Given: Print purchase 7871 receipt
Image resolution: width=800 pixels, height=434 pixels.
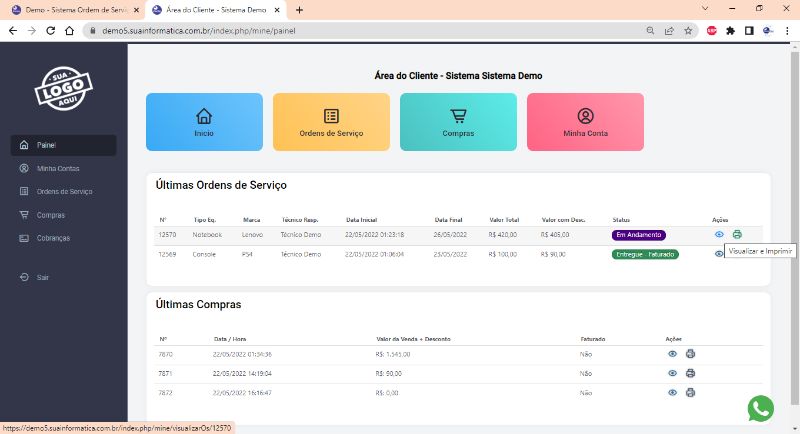Looking at the screenshot, I should click(690, 373).
